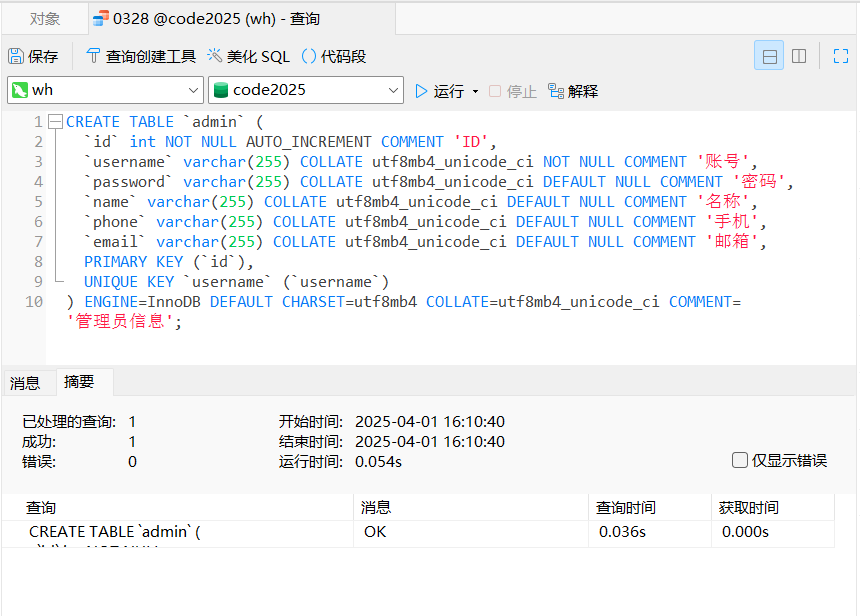Select the CREATE TABLE `admin` result row
The height and width of the screenshot is (616, 860).
418,533
